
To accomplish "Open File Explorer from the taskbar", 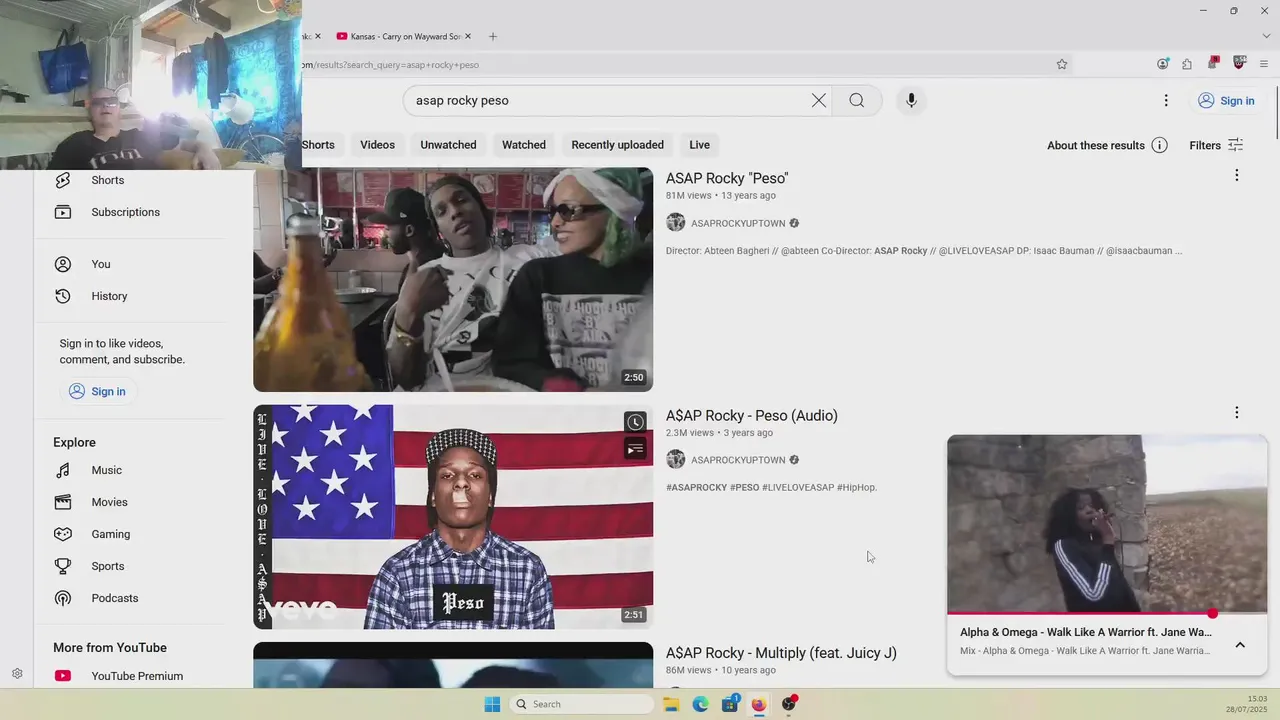I will tap(671, 704).
